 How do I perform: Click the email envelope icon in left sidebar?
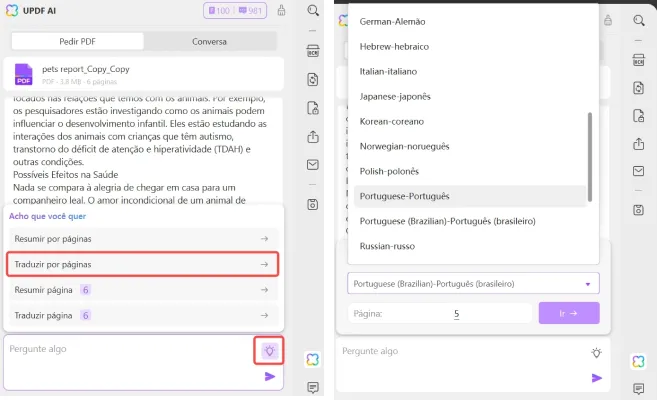313,165
